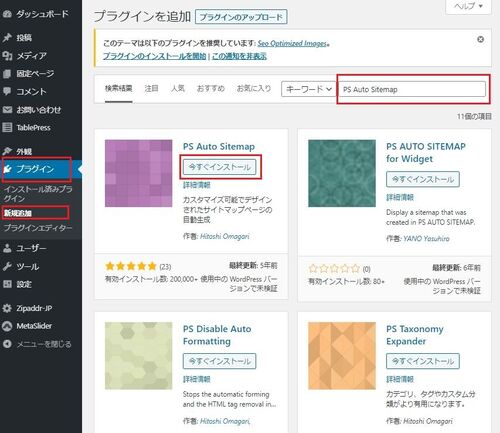
Task: Open the Media library icon
Action: [x=7, y=55]
